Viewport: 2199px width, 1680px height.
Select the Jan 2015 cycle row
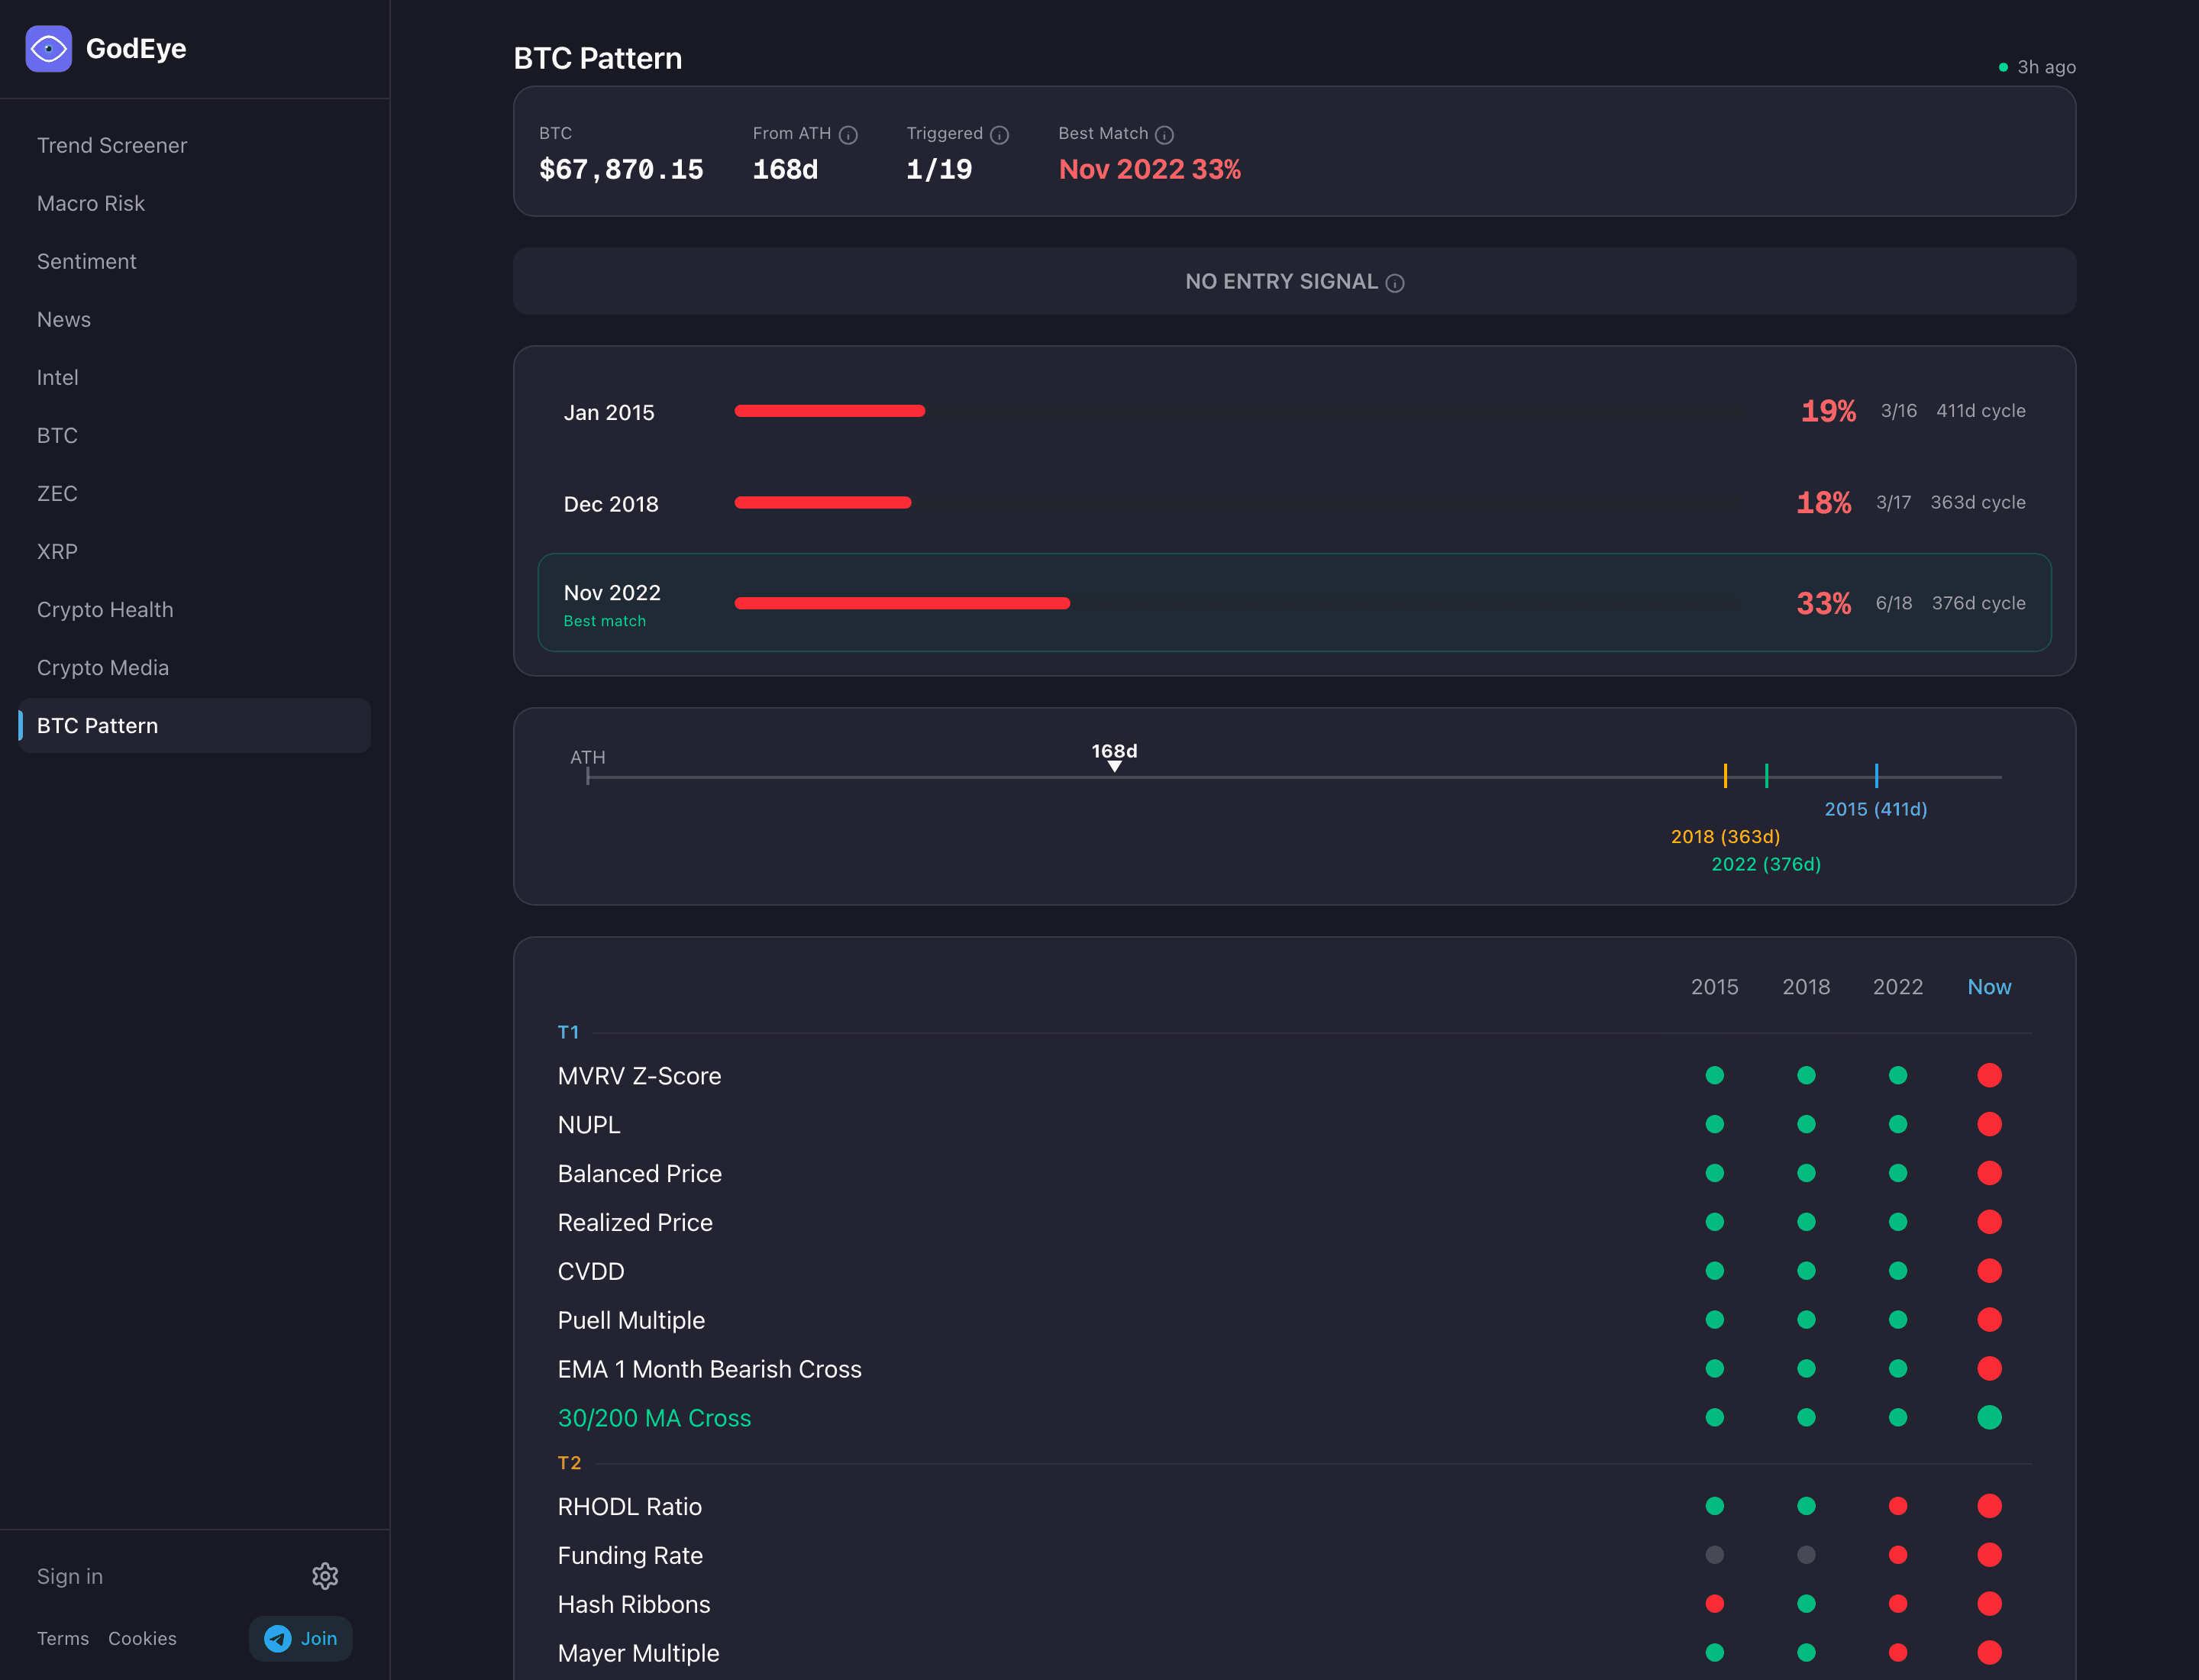(609, 412)
